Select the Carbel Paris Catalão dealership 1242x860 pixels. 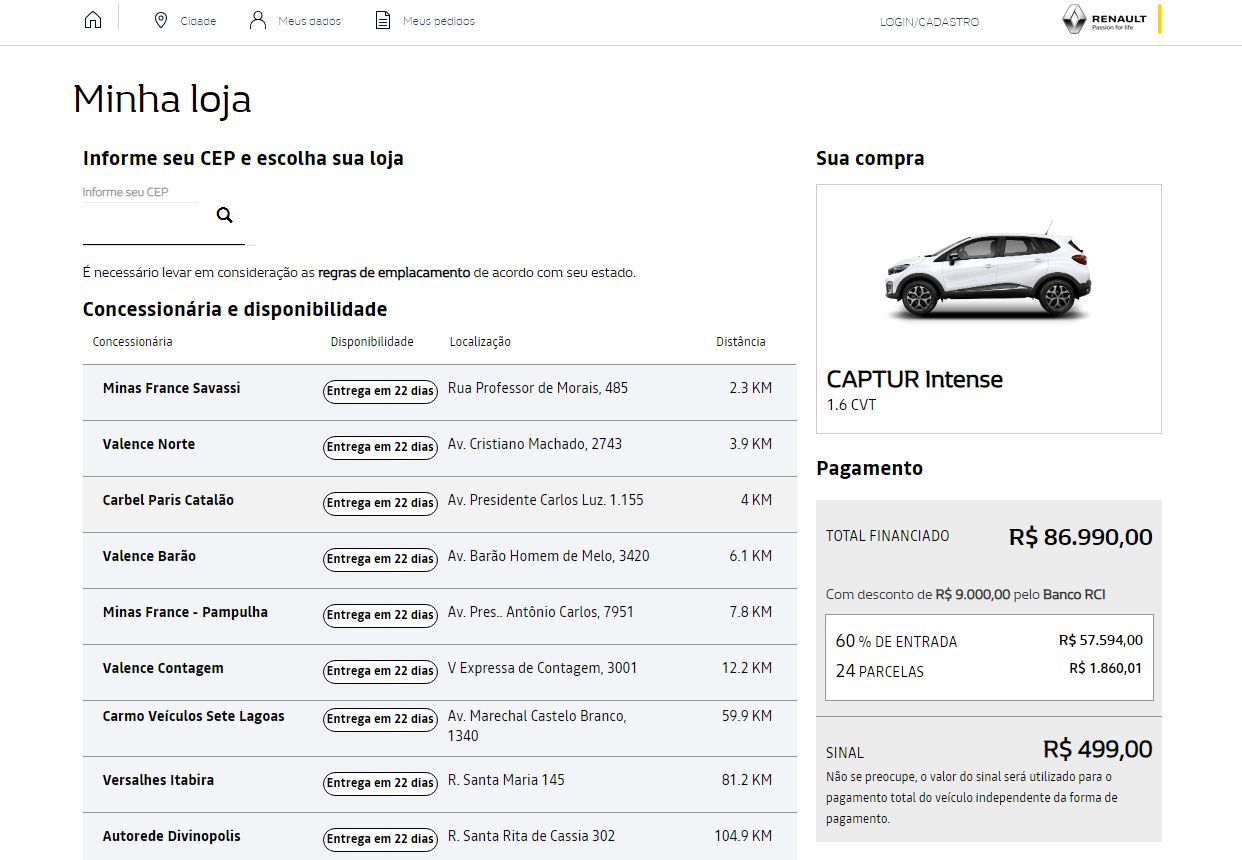click(x=168, y=500)
